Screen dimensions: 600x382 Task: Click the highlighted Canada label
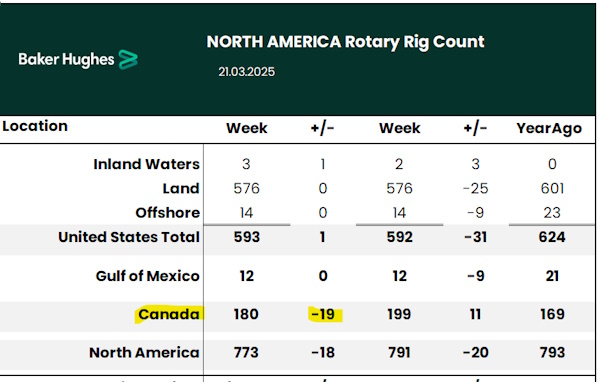(169, 314)
